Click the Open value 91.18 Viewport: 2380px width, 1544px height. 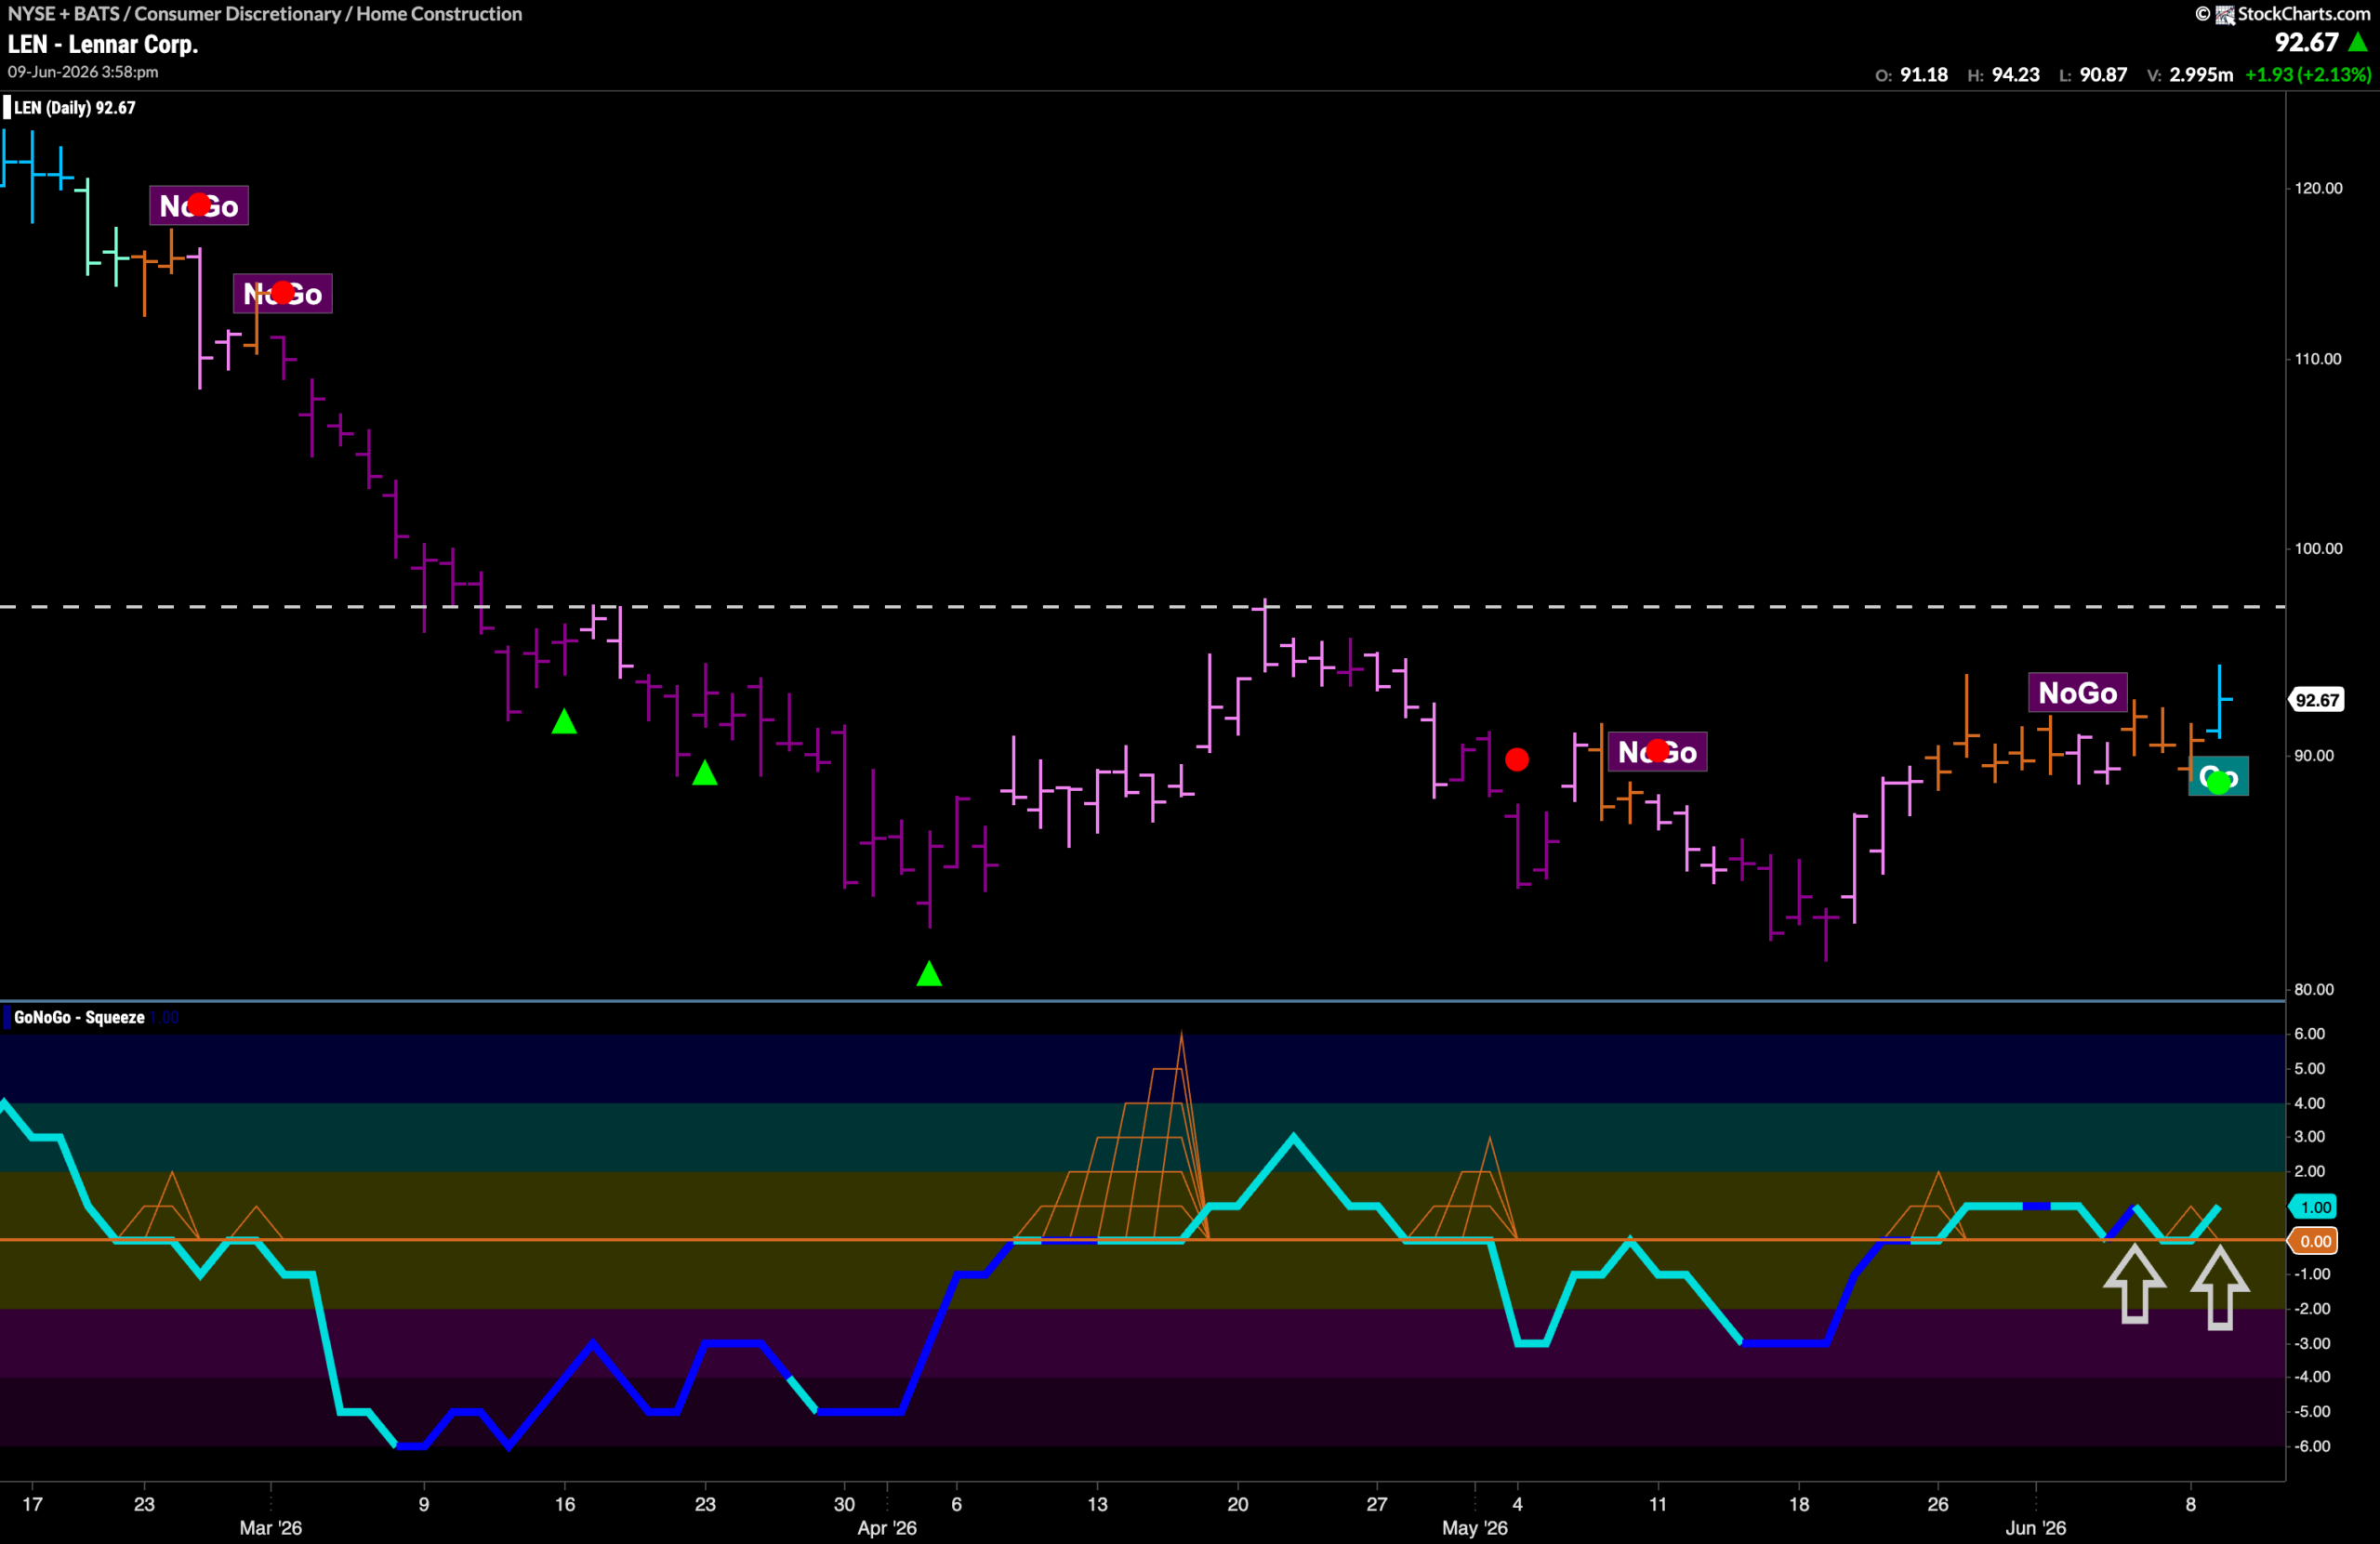tap(1923, 75)
